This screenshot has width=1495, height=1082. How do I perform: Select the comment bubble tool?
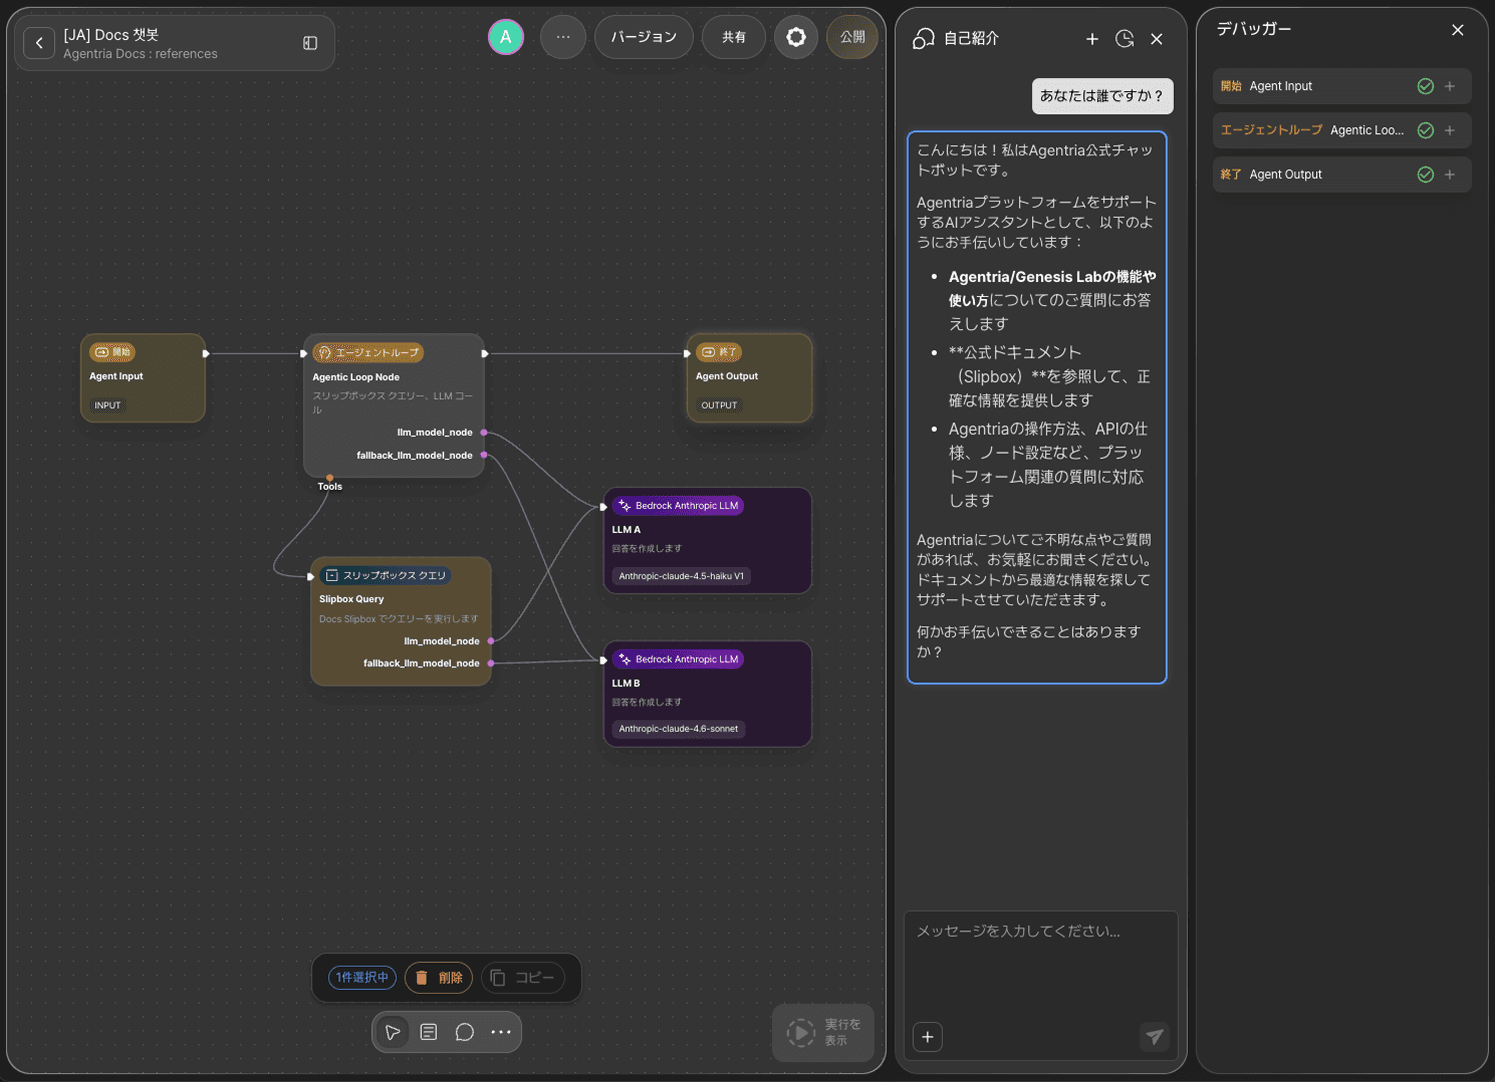[x=465, y=1032]
